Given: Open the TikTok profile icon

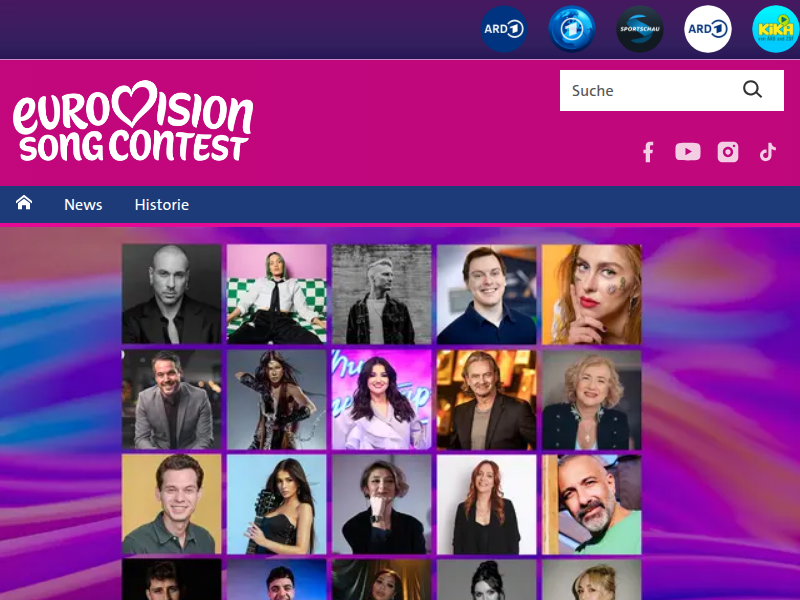Looking at the screenshot, I should tap(768, 152).
